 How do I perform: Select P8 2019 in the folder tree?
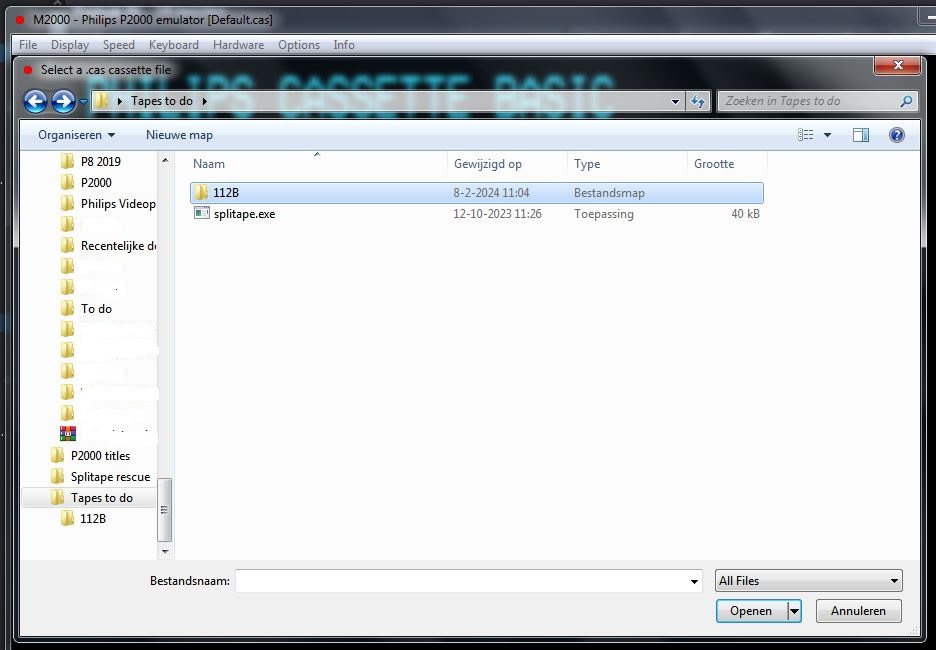[x=100, y=161]
